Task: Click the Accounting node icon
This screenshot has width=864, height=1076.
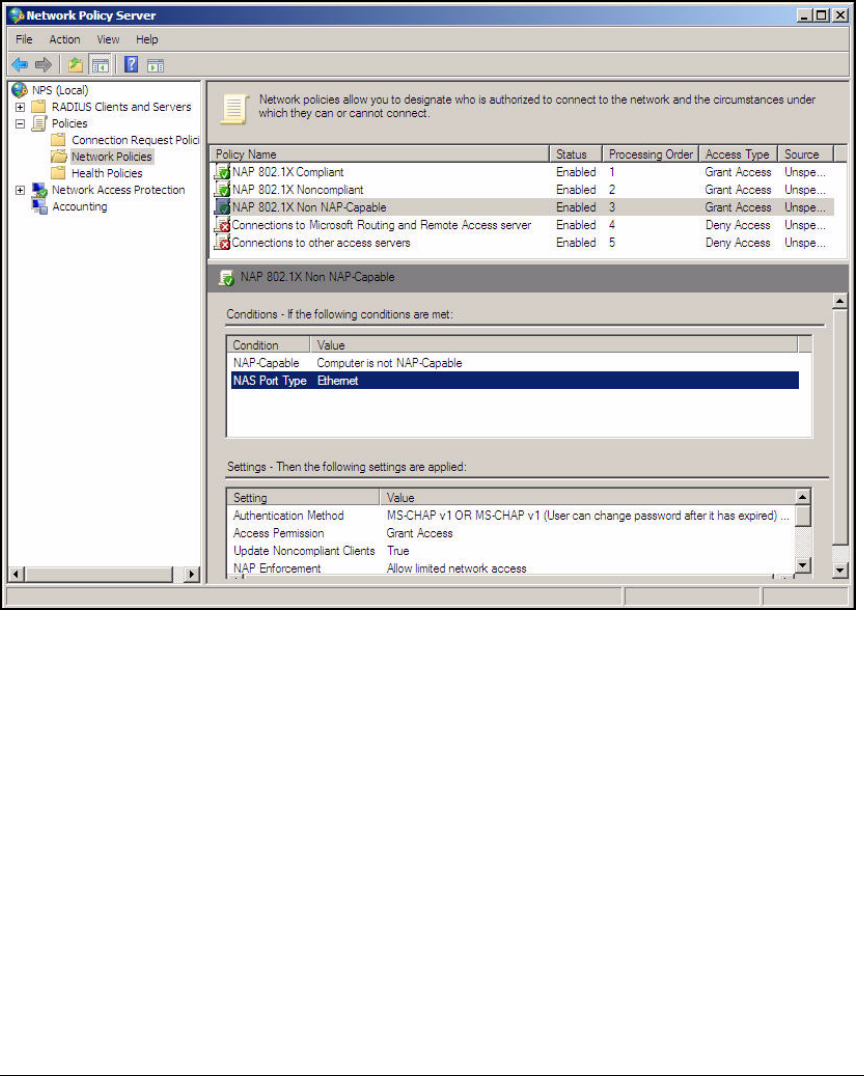Action: point(40,207)
